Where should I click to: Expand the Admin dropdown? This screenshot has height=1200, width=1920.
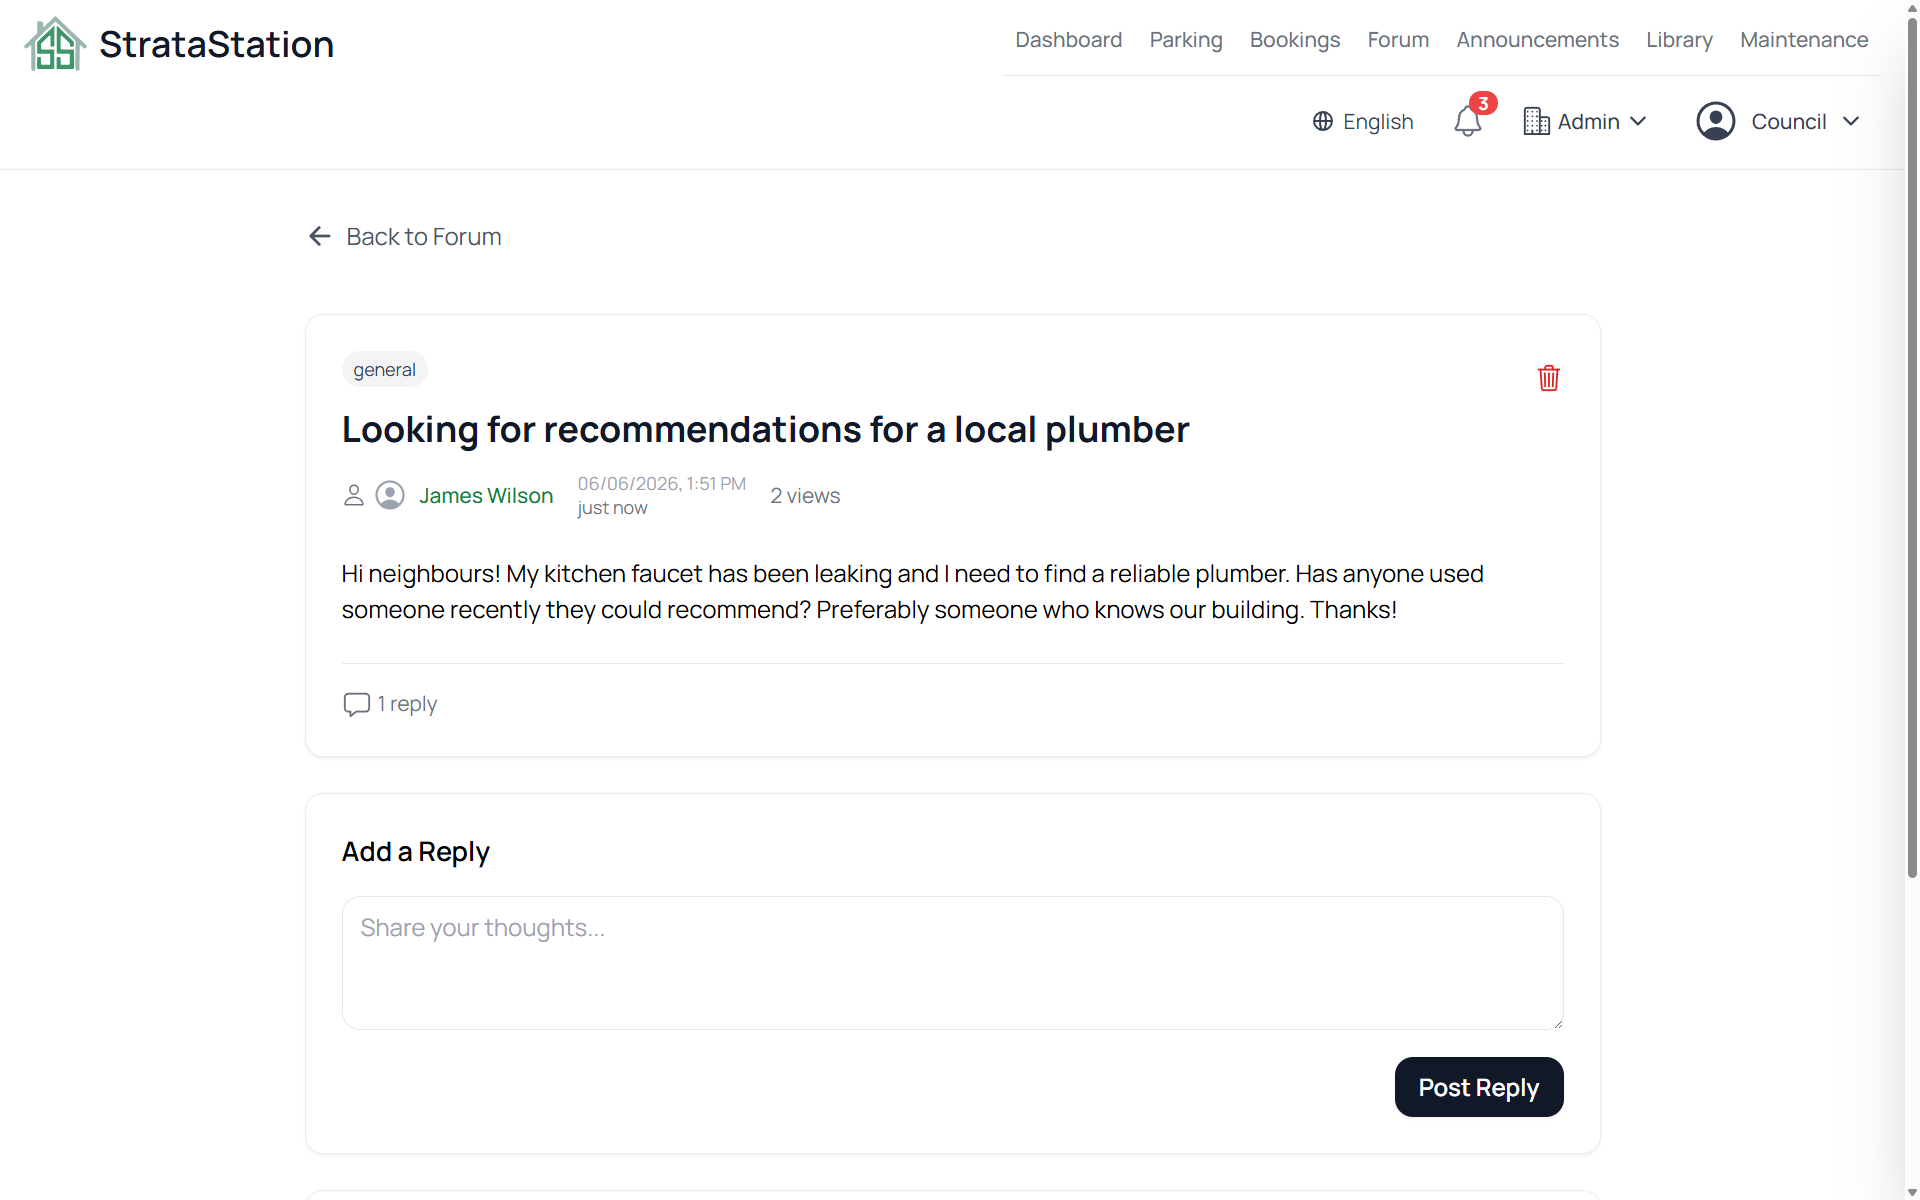(1585, 121)
